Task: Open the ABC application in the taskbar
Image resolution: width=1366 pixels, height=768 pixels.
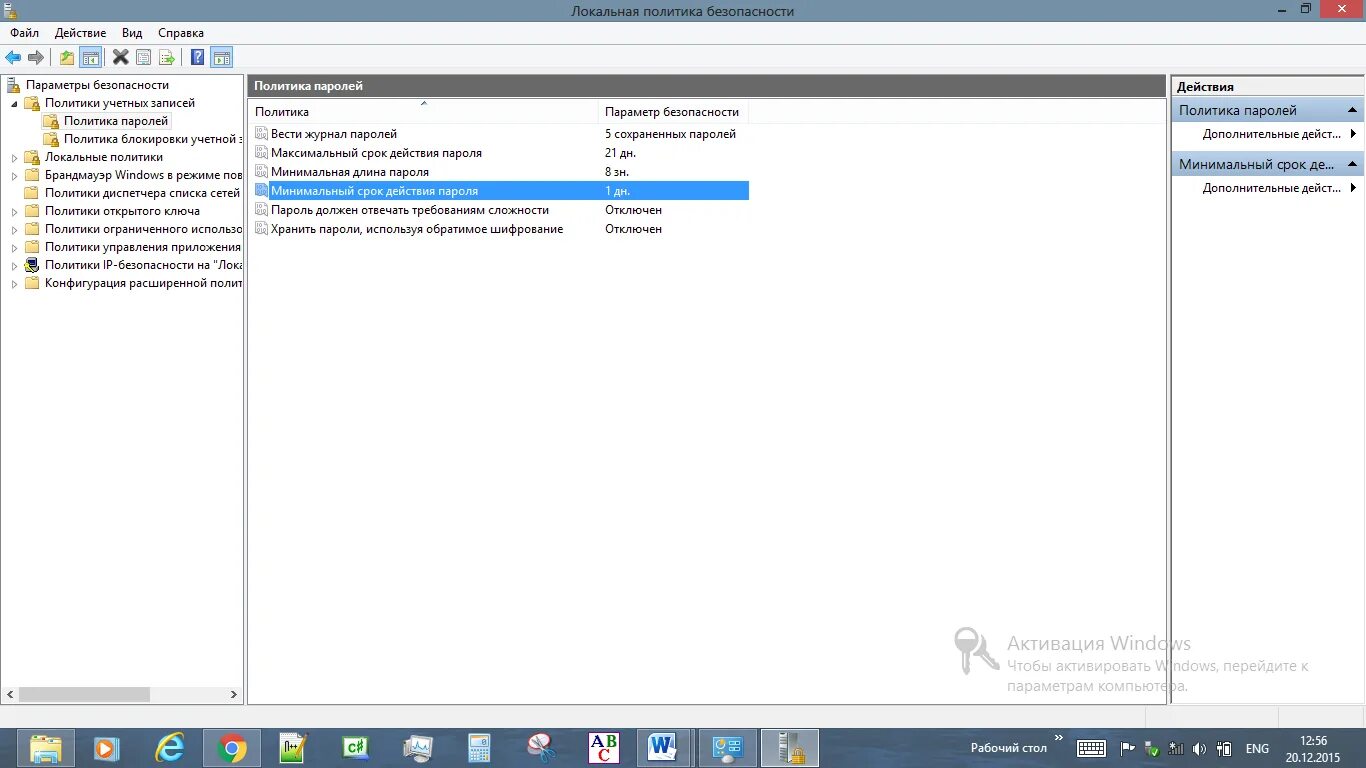Action: coord(604,747)
